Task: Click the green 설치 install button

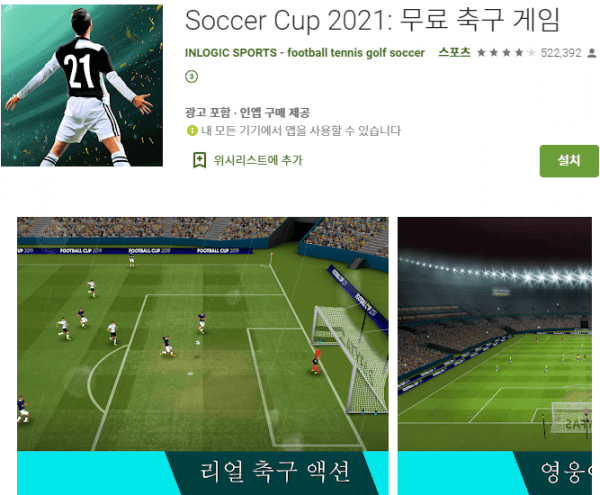Action: tap(569, 161)
